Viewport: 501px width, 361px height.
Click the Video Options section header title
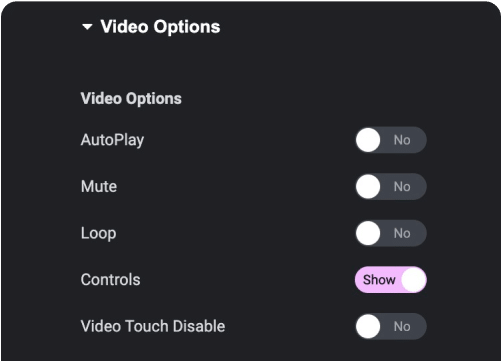(x=160, y=27)
